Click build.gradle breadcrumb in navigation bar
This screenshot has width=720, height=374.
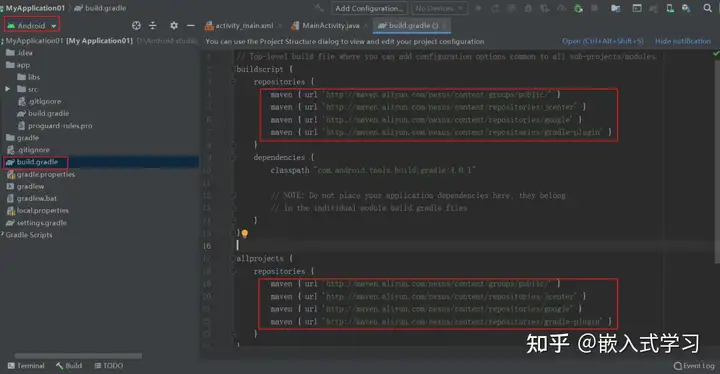[x=100, y=8]
